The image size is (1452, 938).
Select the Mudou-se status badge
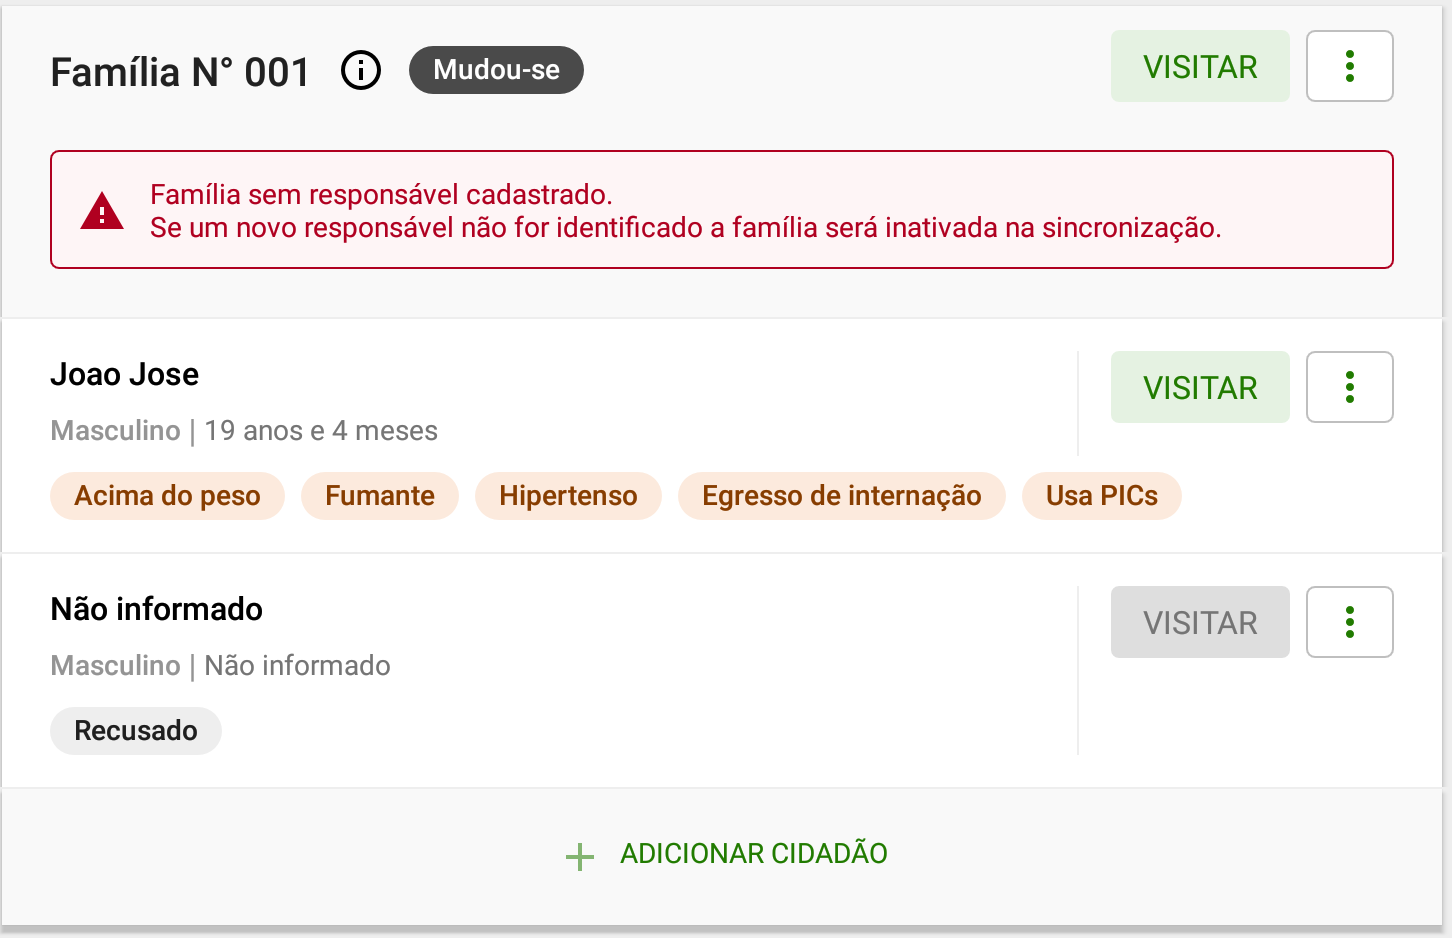coord(496,70)
